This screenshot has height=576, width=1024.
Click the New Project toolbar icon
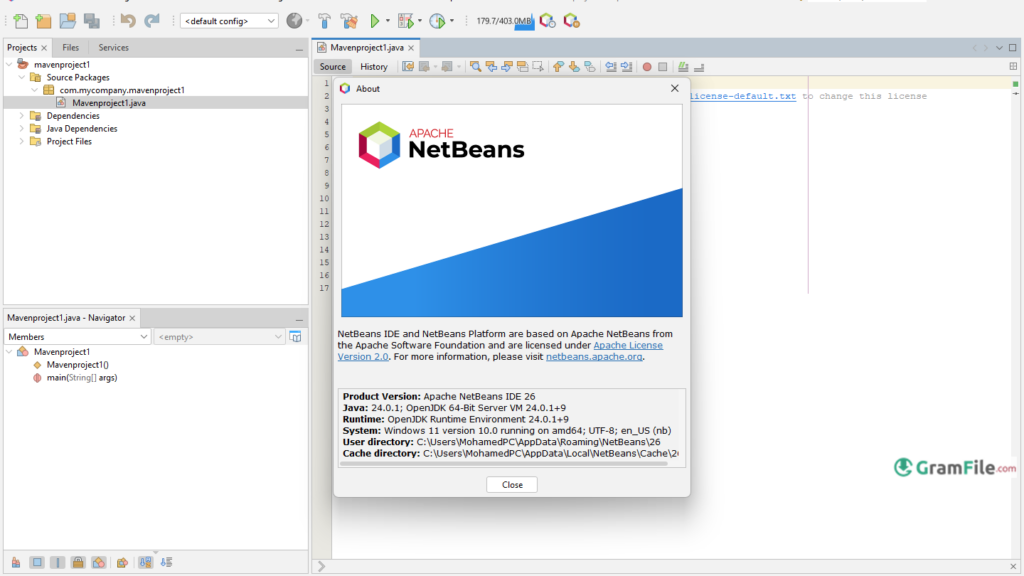coord(44,21)
